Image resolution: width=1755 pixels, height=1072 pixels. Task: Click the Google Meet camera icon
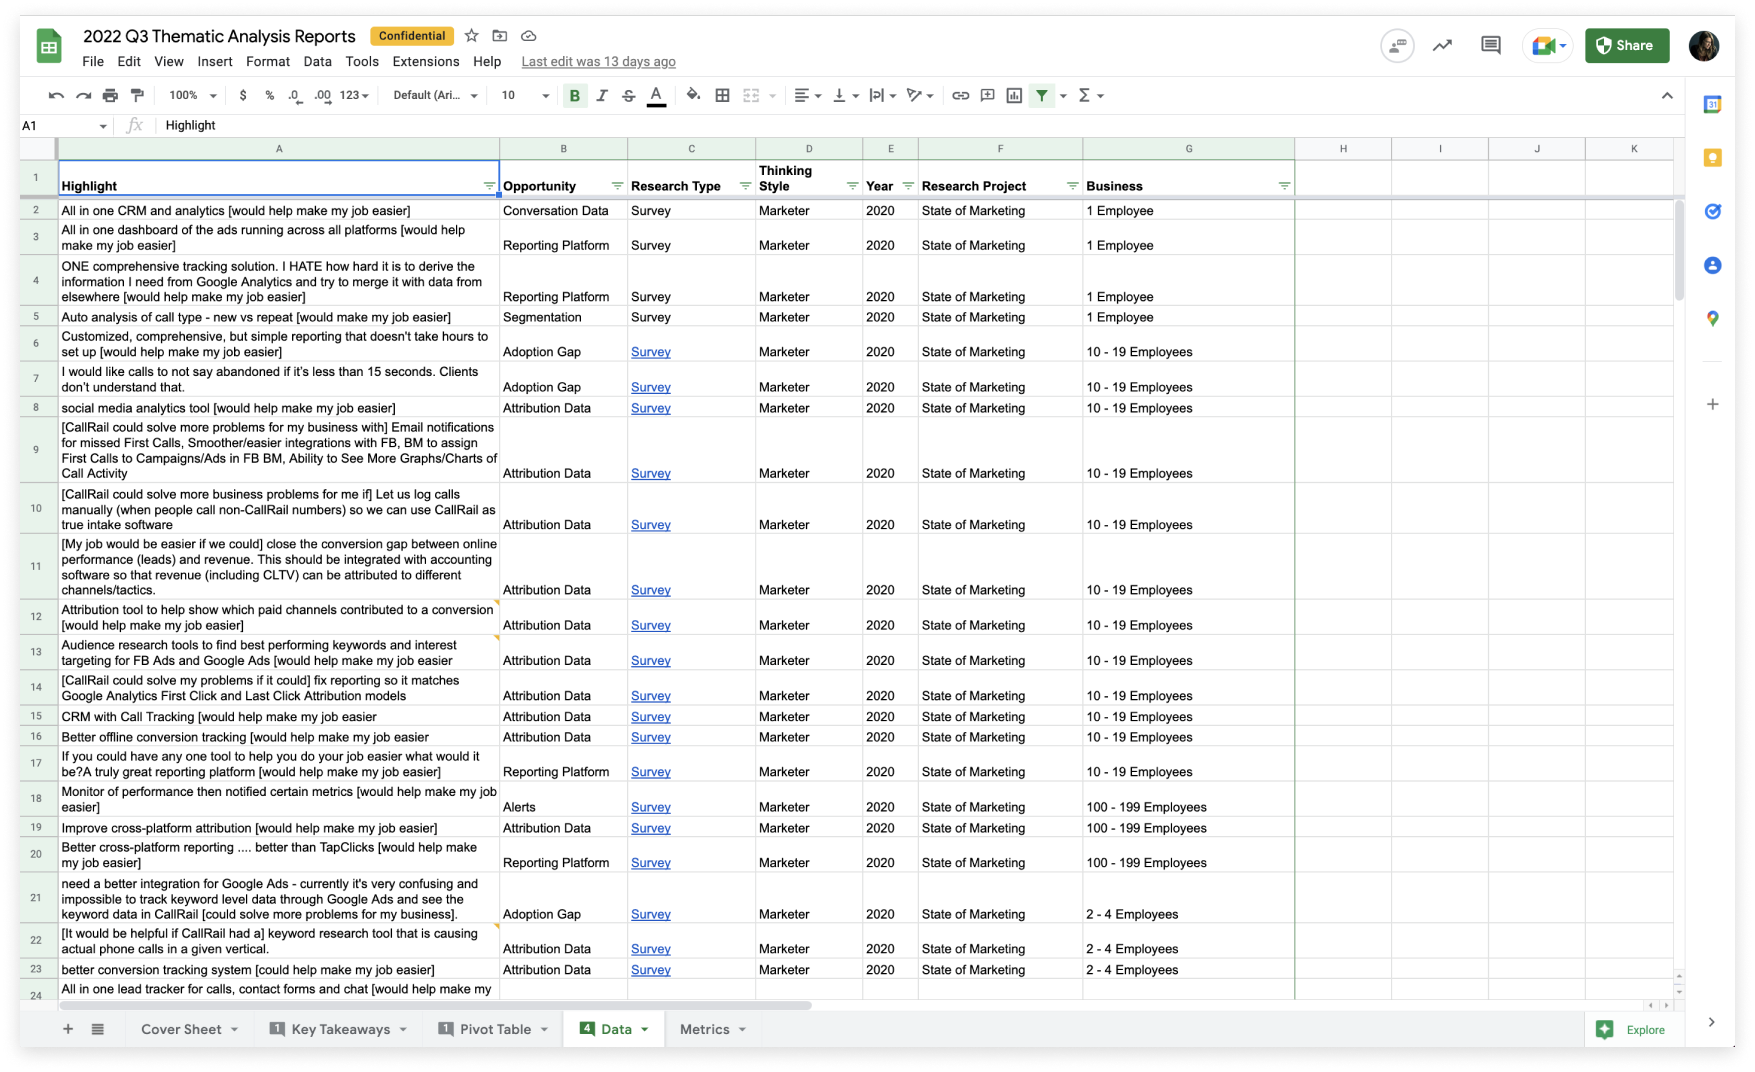point(1544,45)
